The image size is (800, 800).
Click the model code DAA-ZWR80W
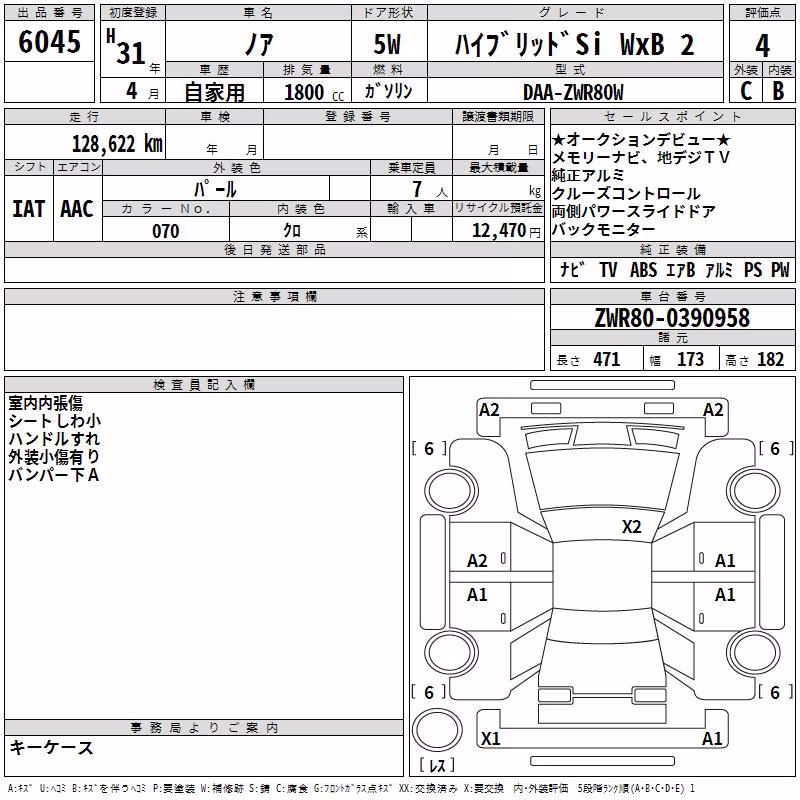point(573,92)
